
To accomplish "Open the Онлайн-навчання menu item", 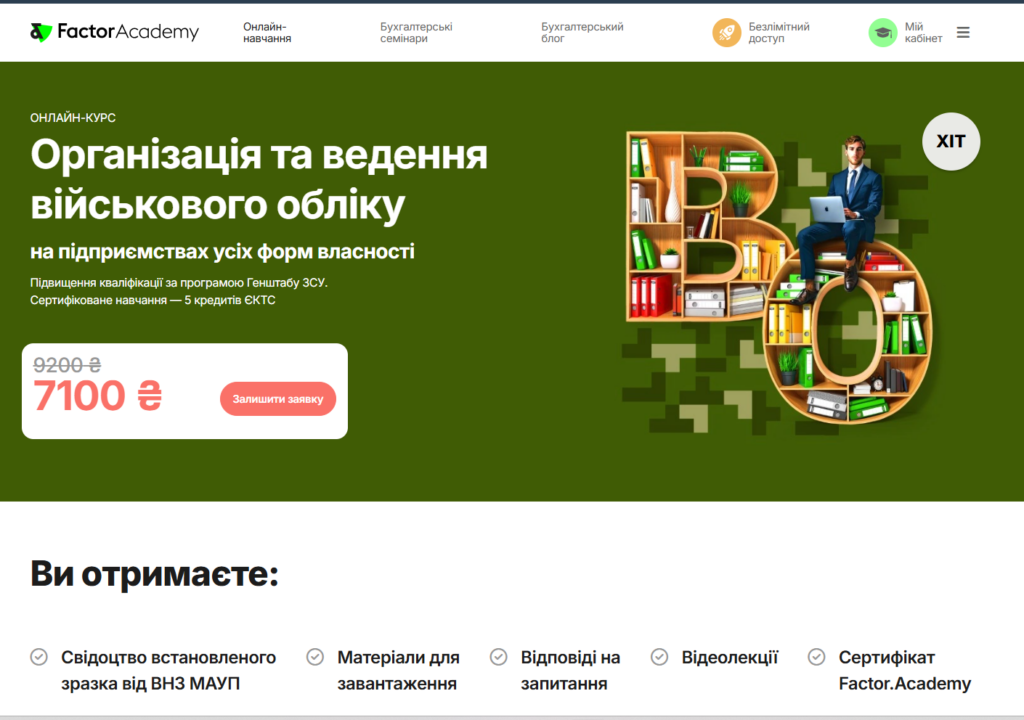I will point(267,32).
